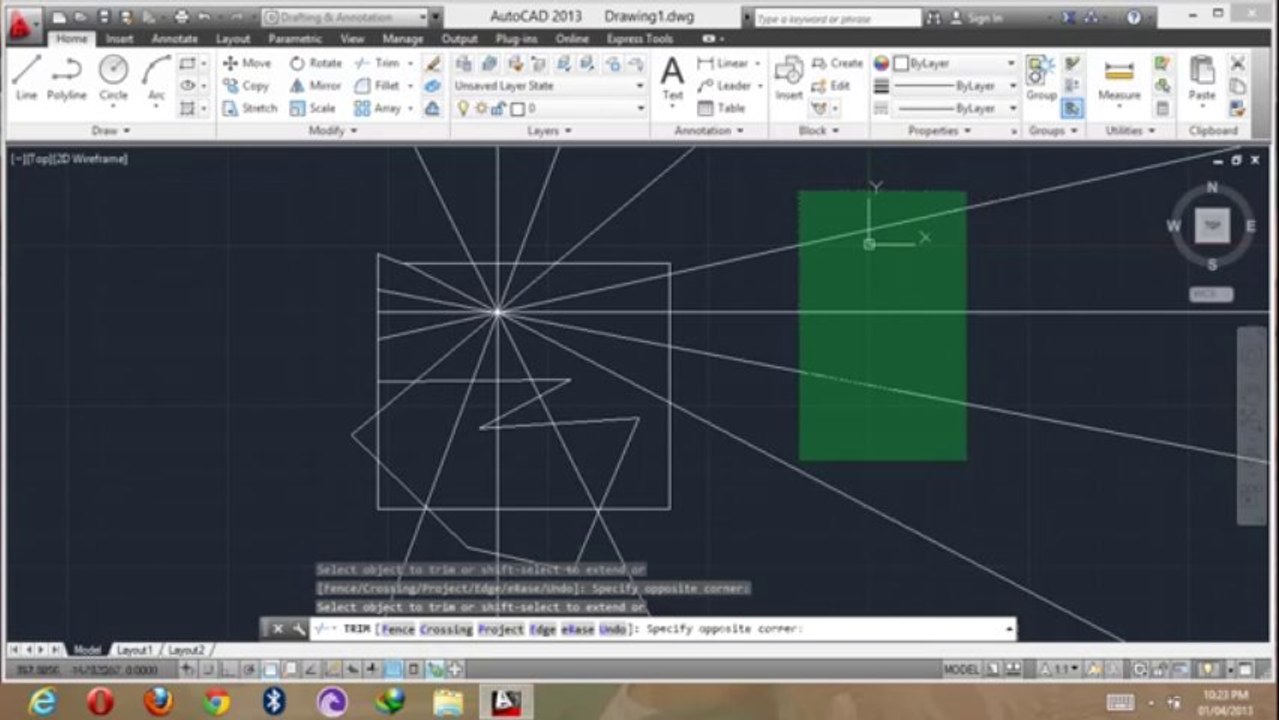
Task: Open the Insert ribbon tab
Action: coord(119,39)
